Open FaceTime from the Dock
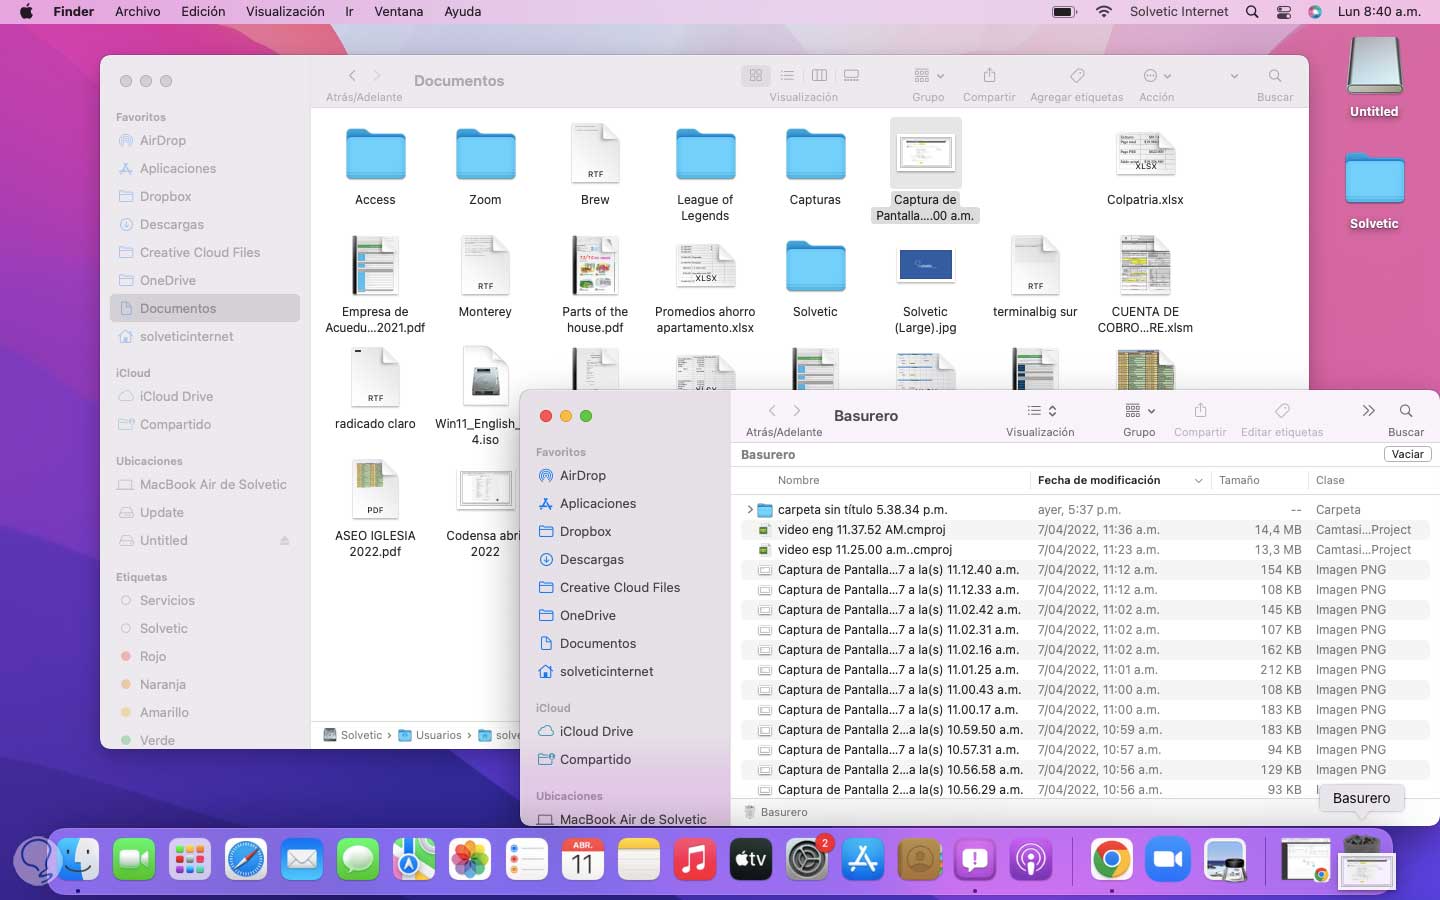 pos(134,858)
